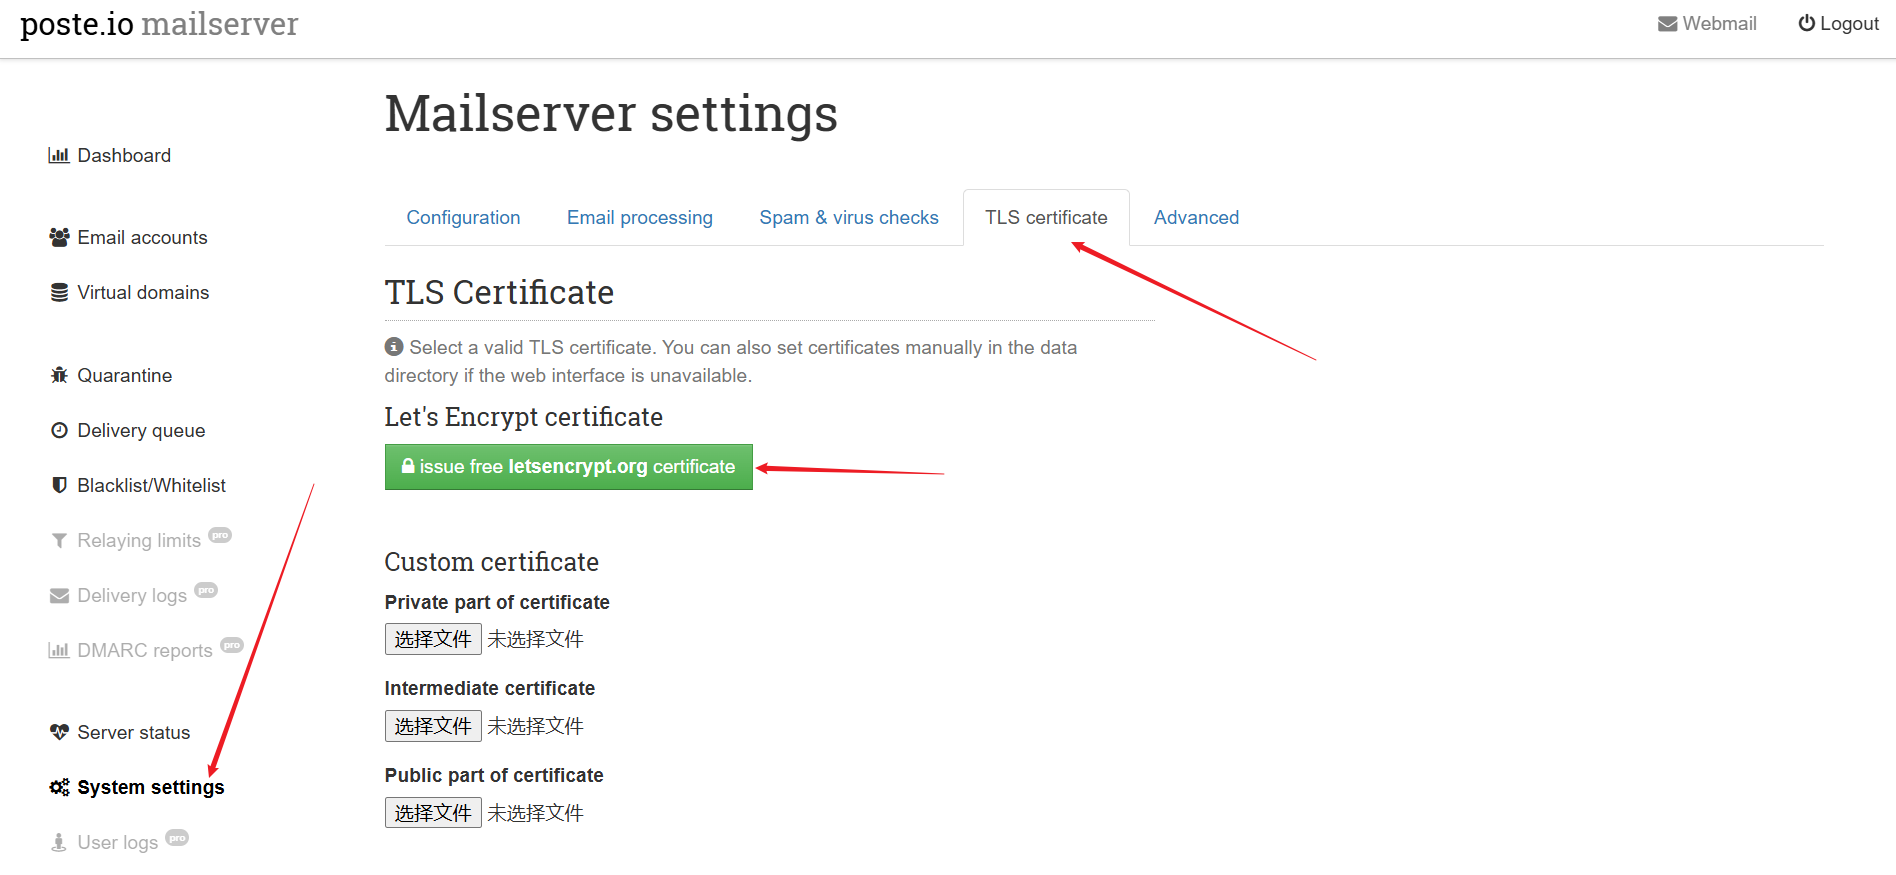The height and width of the screenshot is (875, 1896).
Task: Go to the Advanced tab
Action: click(1196, 217)
